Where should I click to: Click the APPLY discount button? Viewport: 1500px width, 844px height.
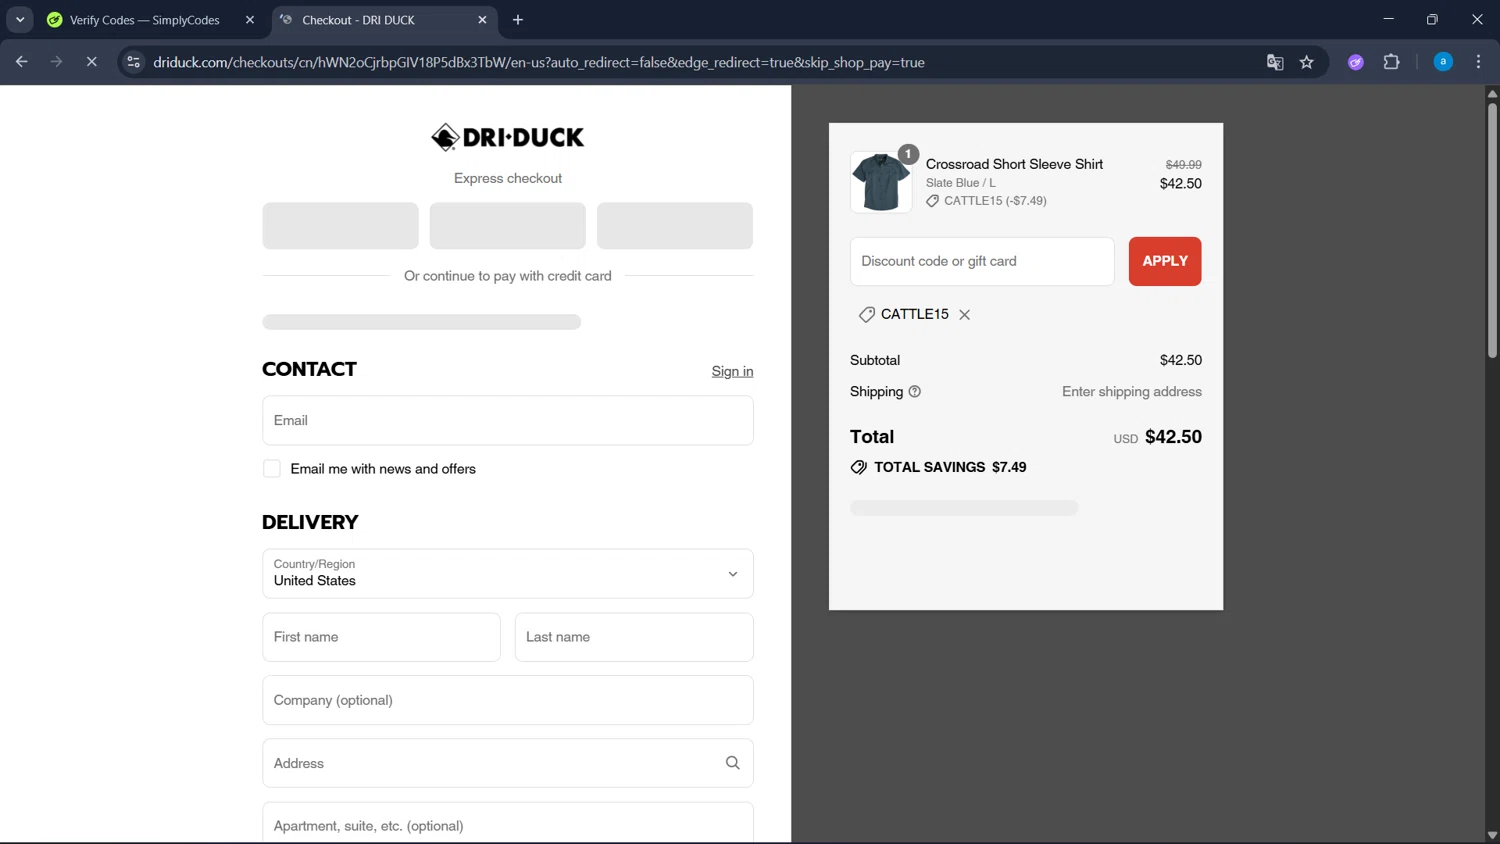tap(1165, 261)
